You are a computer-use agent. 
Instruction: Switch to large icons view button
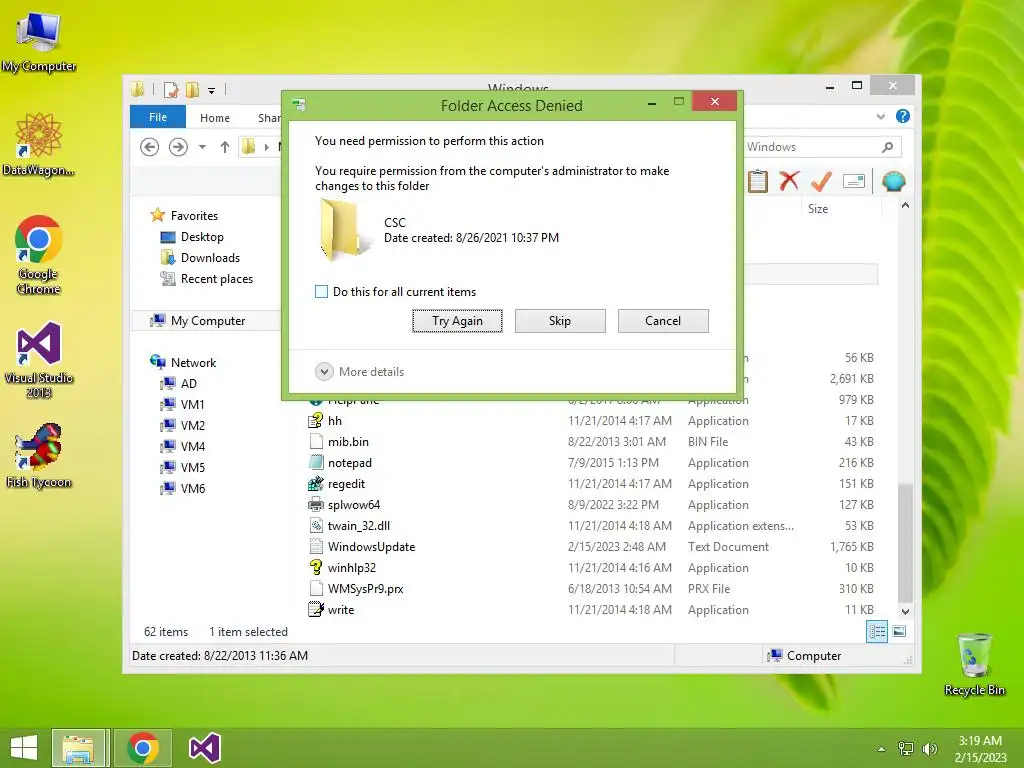click(x=899, y=631)
